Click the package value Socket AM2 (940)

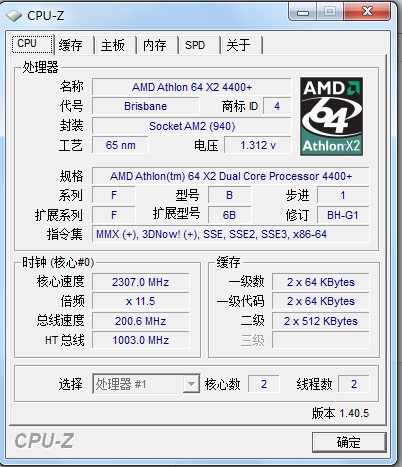[x=192, y=126]
